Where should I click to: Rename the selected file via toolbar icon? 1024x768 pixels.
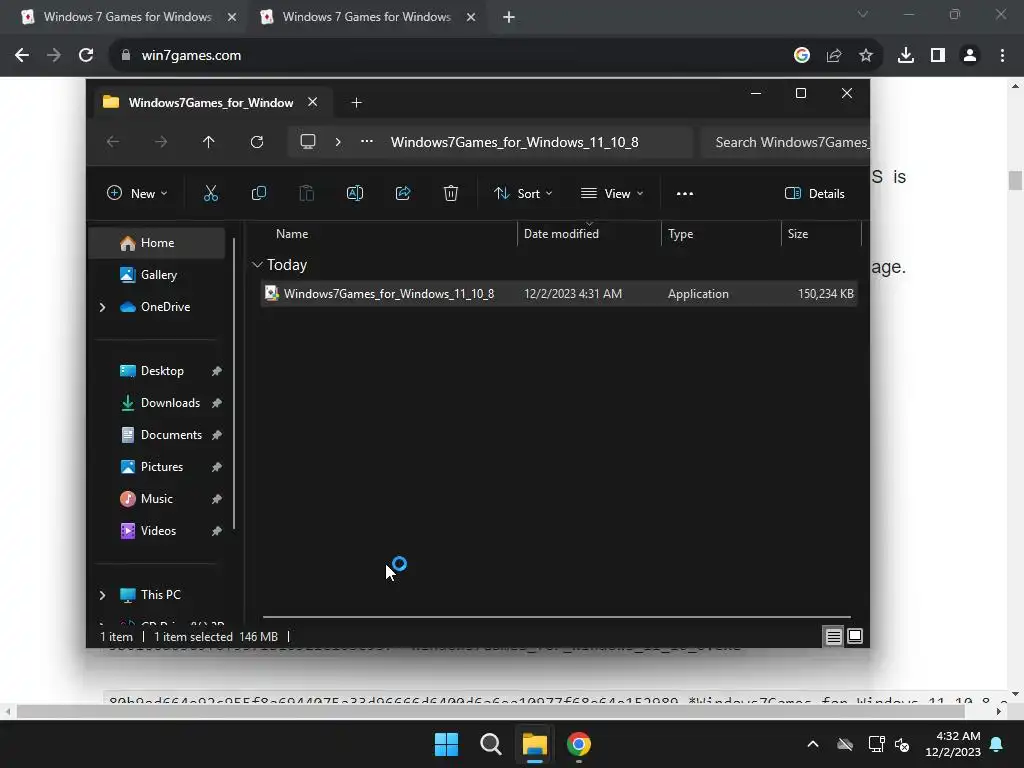click(x=355, y=193)
